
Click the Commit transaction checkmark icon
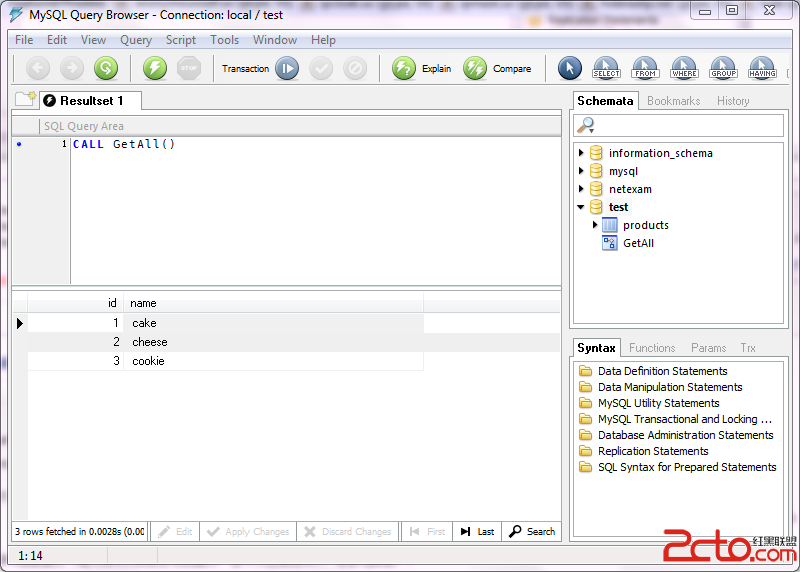point(321,68)
